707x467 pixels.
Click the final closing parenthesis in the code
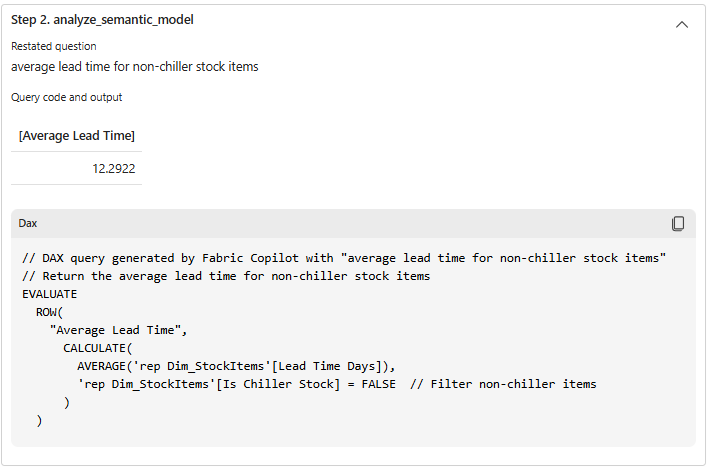tap(39, 421)
